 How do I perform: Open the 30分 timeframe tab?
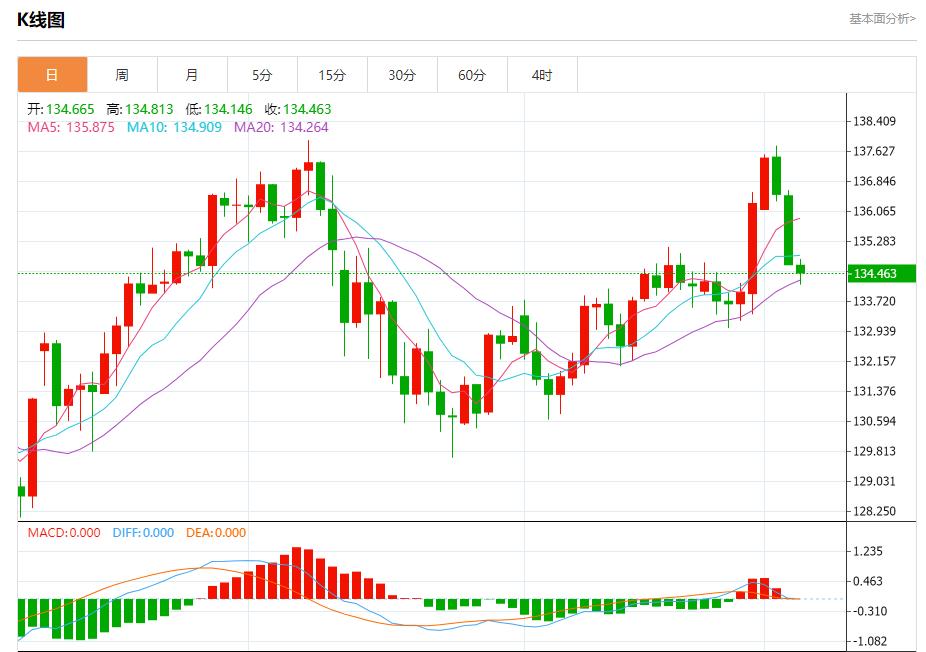[402, 75]
